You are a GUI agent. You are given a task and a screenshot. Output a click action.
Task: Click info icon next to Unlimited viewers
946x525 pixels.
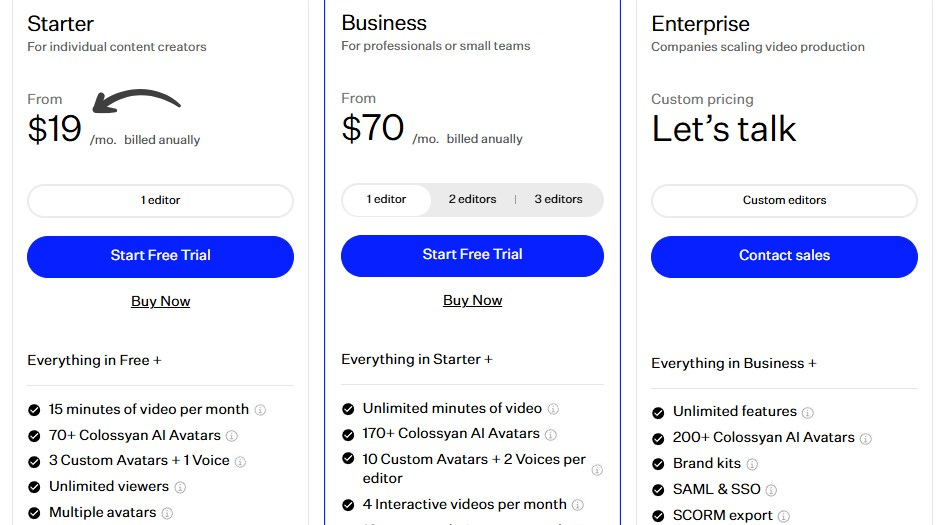180,487
